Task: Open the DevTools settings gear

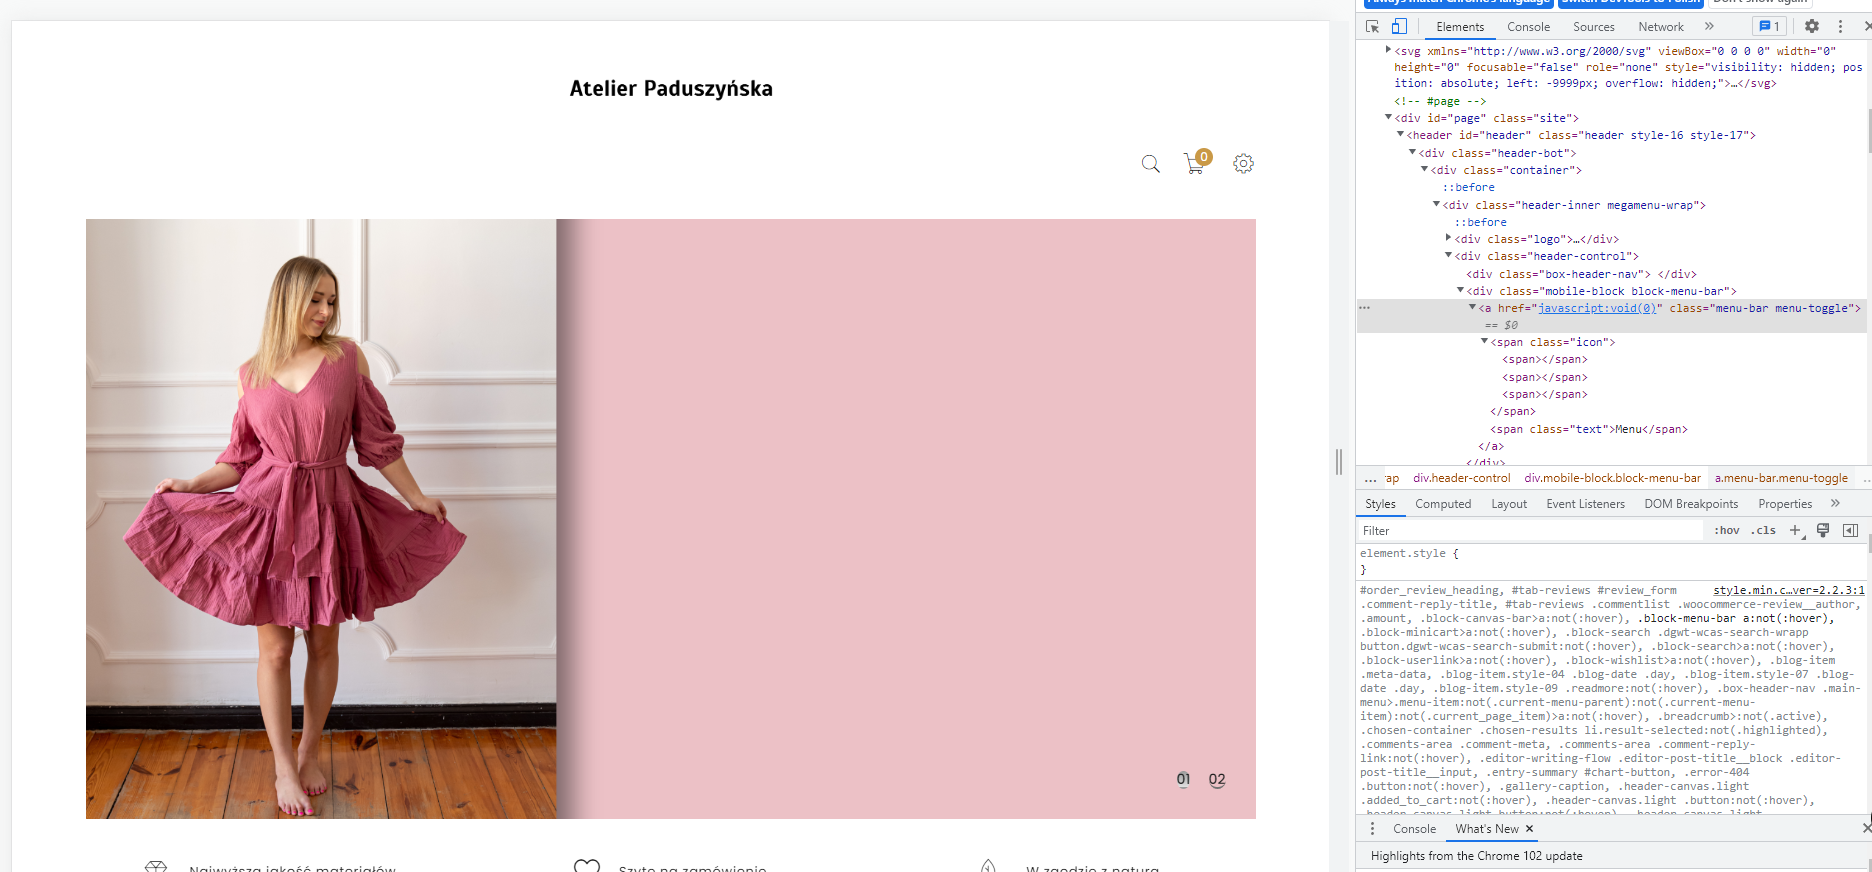Action: pyautogui.click(x=1812, y=27)
